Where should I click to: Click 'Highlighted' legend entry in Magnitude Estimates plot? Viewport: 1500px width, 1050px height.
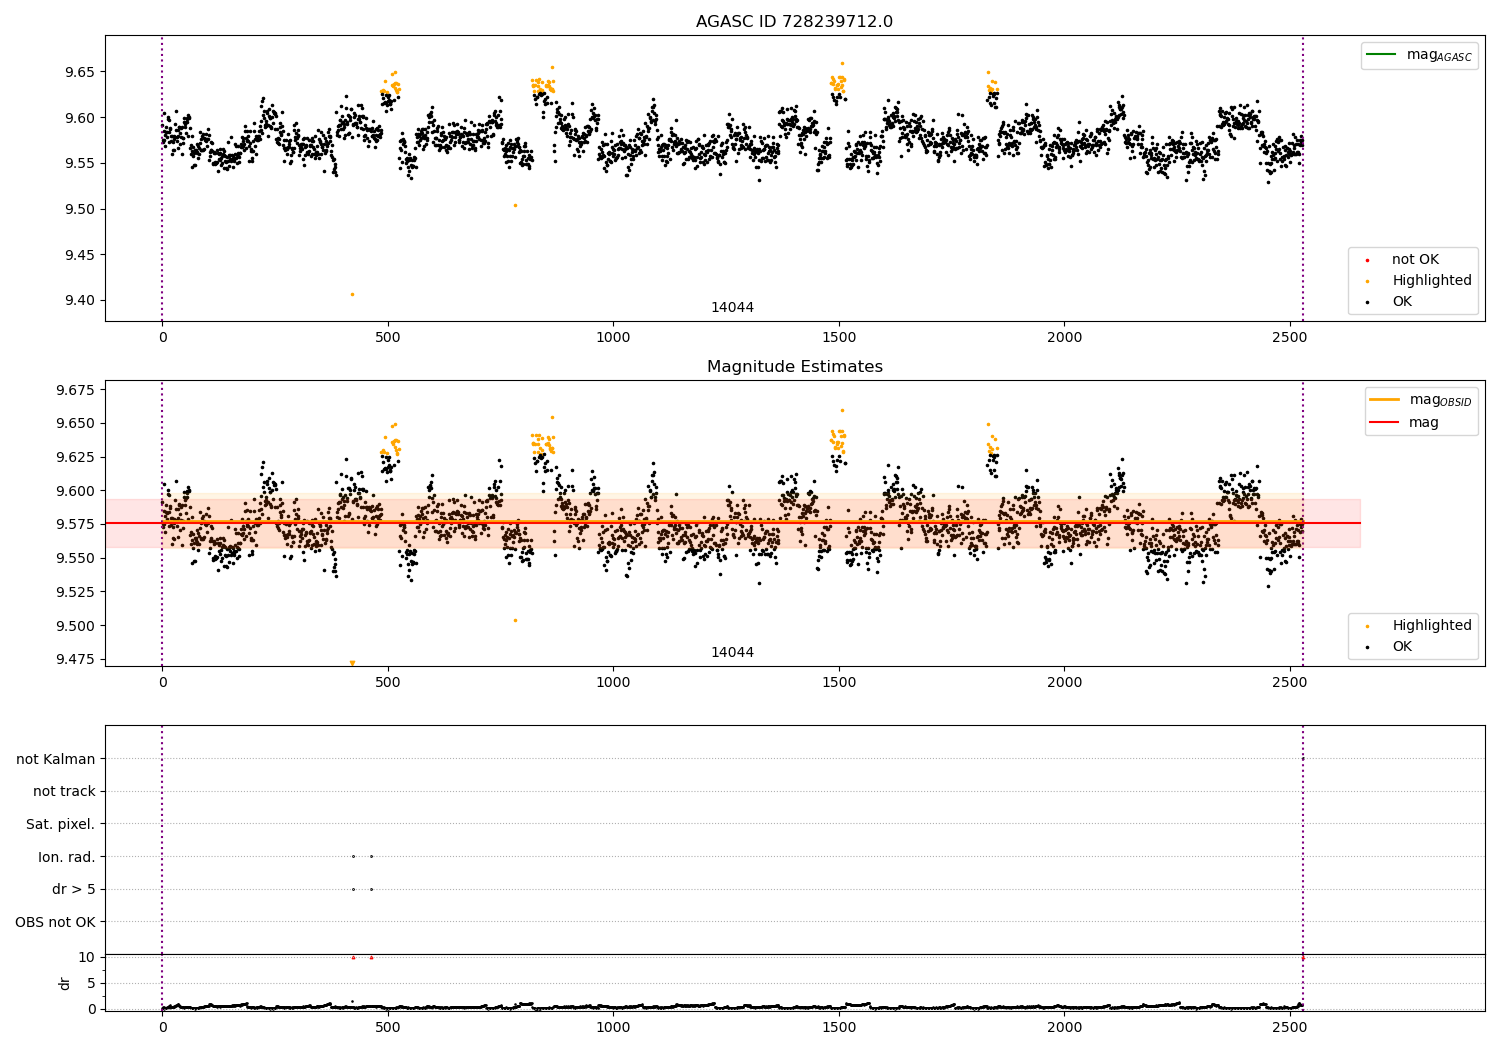1432,626
